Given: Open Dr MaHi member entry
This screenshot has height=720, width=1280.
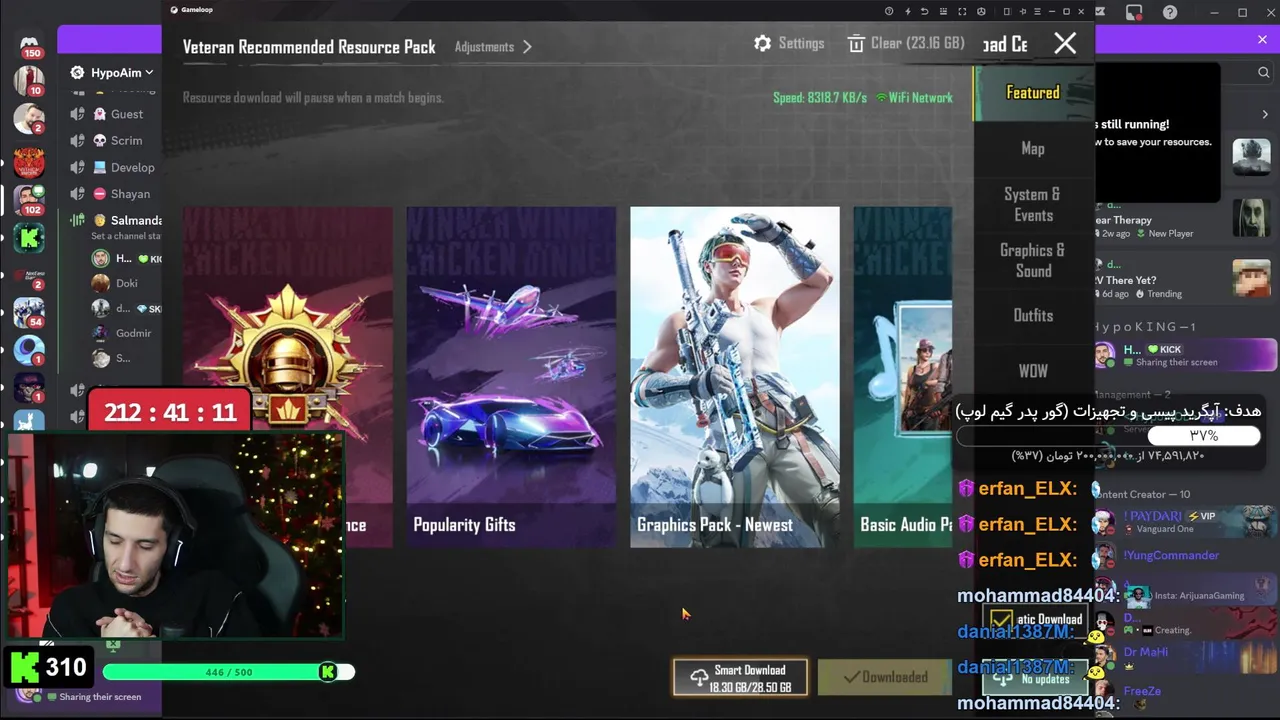Looking at the screenshot, I should click(1184, 657).
